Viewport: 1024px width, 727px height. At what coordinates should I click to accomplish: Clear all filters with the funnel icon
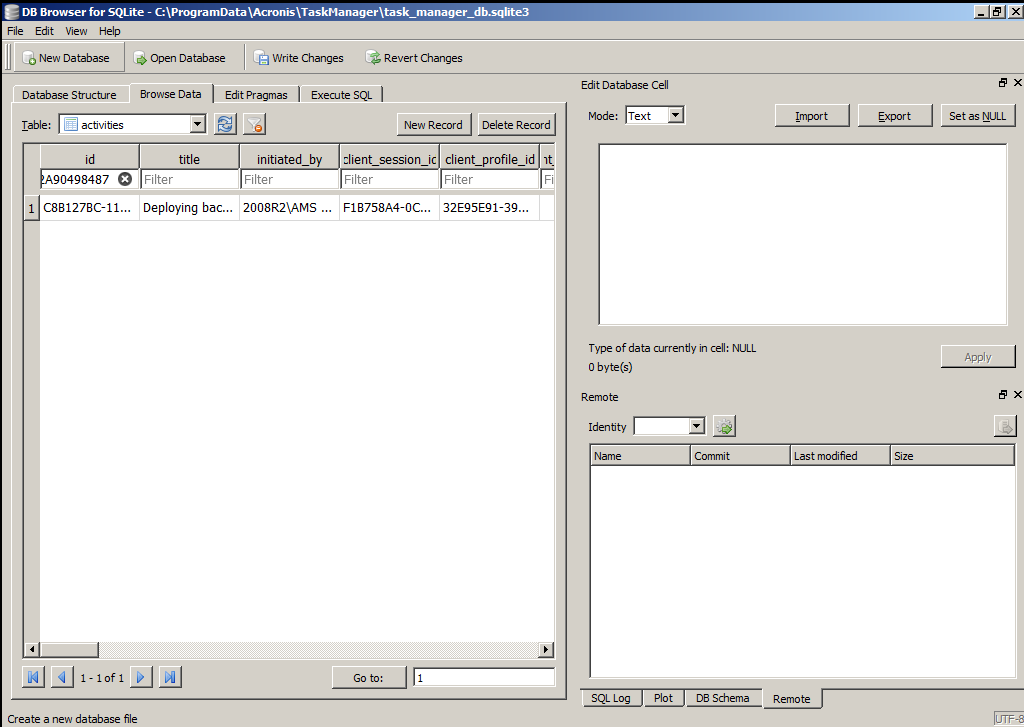click(x=254, y=124)
